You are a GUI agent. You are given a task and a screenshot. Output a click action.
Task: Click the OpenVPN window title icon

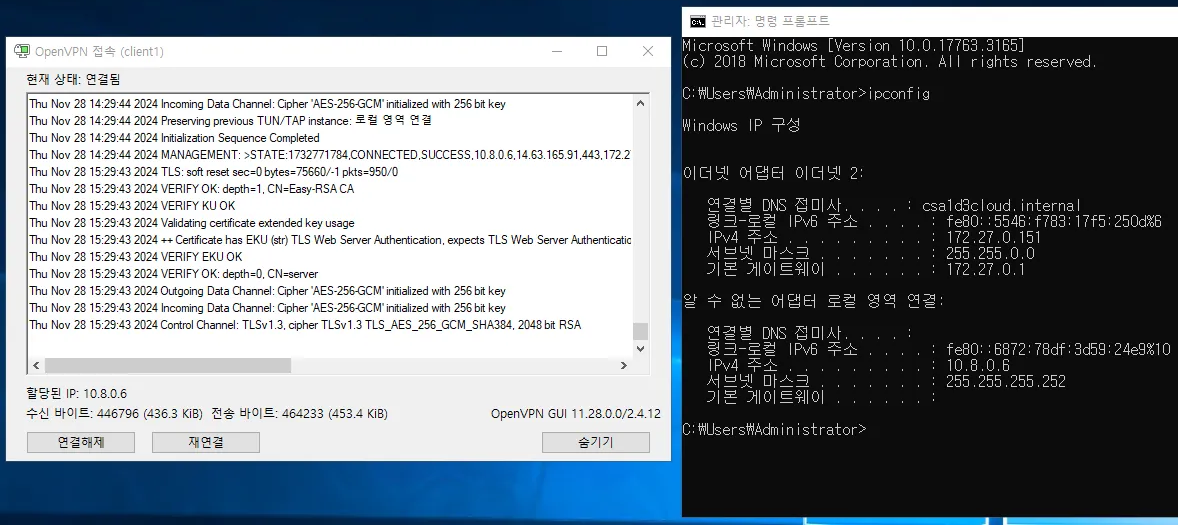[x=22, y=51]
